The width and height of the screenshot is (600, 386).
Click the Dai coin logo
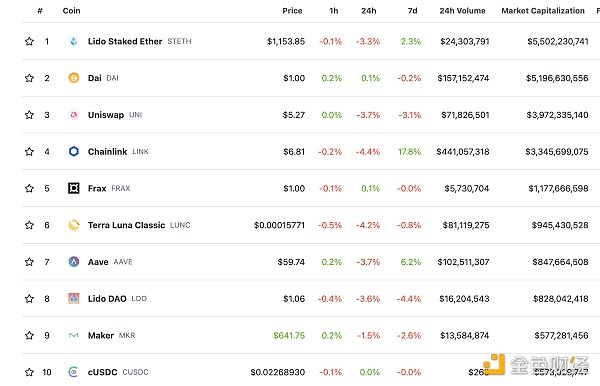click(x=74, y=78)
